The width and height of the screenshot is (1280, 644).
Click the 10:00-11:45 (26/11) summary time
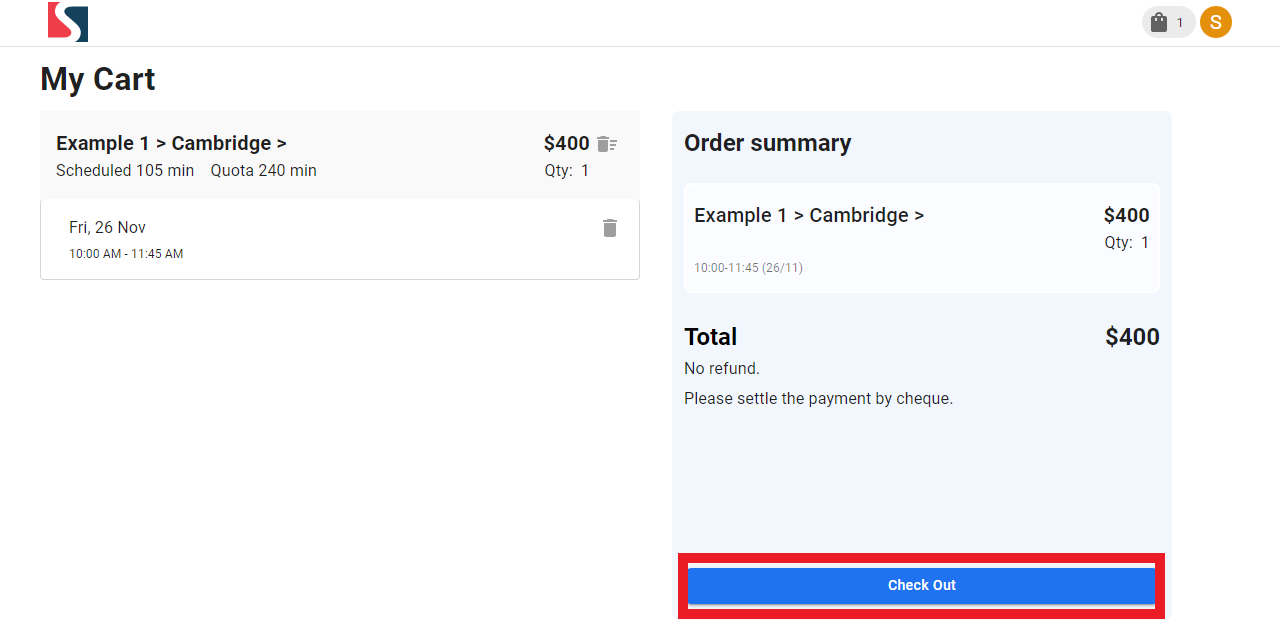748,268
